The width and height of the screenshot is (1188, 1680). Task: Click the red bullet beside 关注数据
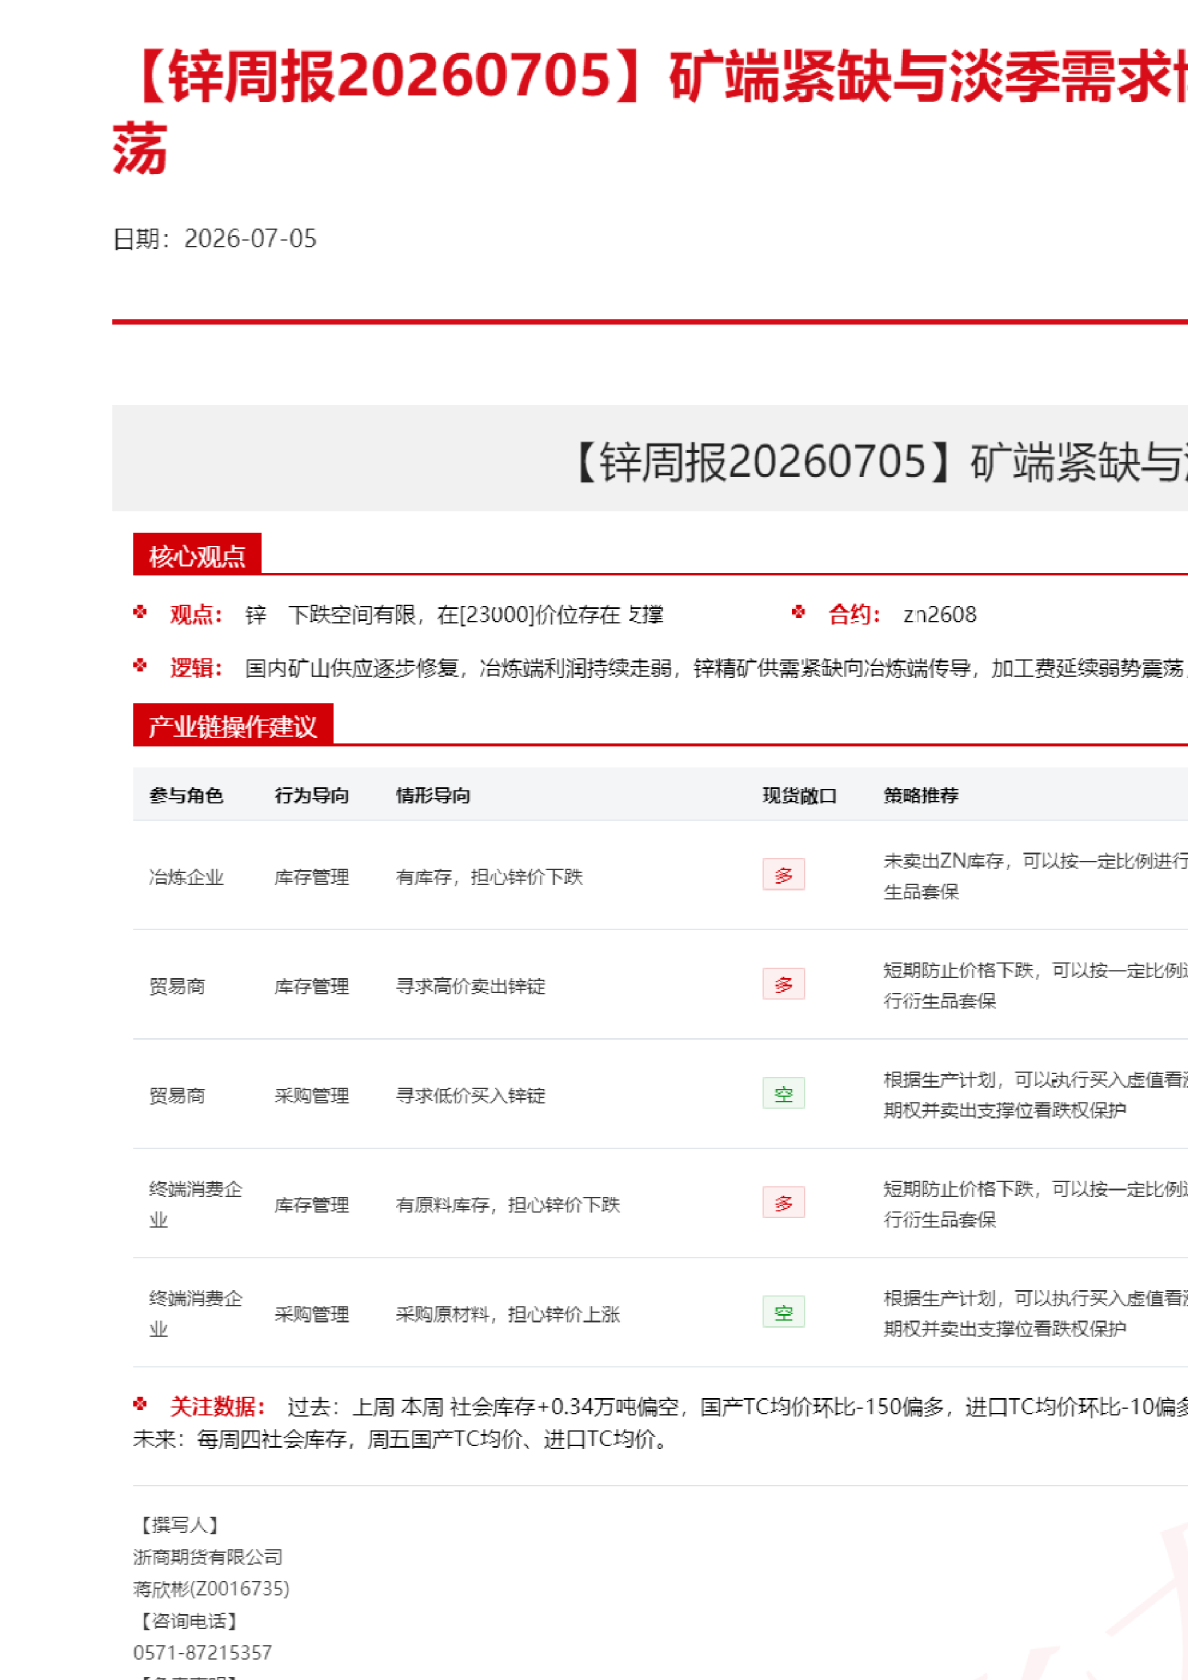tap(140, 1403)
